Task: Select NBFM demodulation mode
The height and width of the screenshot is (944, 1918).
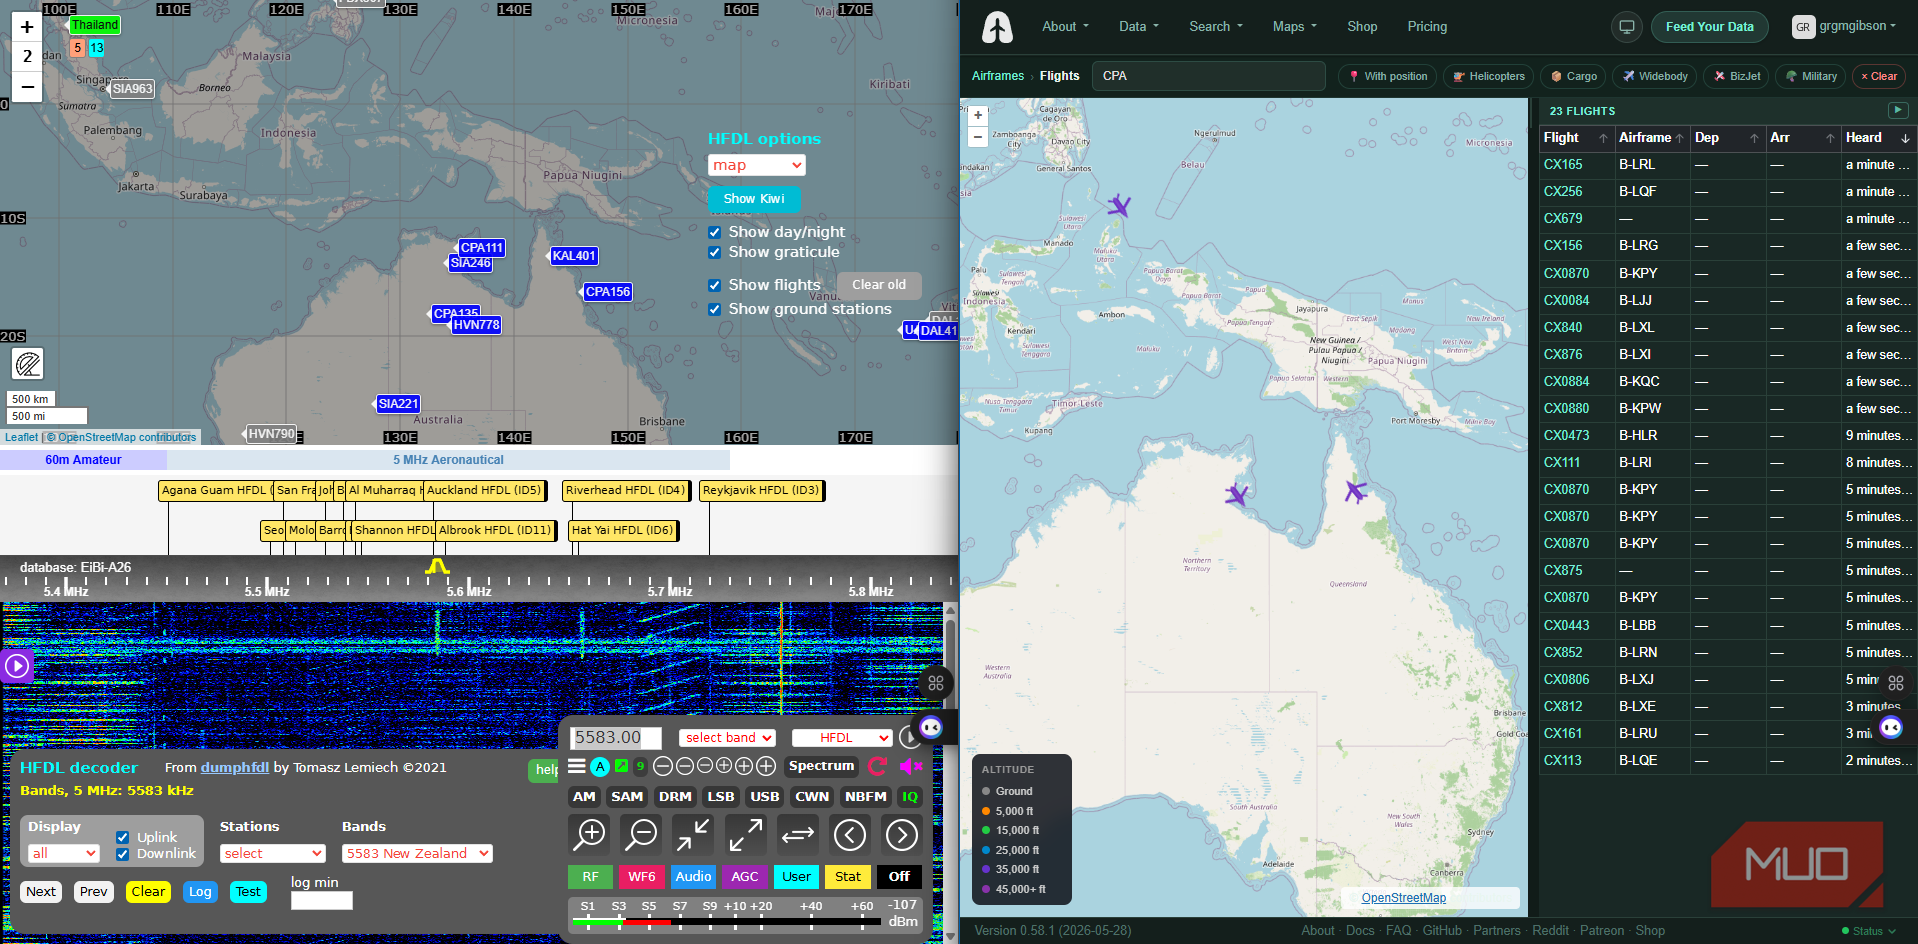Action: 866,797
